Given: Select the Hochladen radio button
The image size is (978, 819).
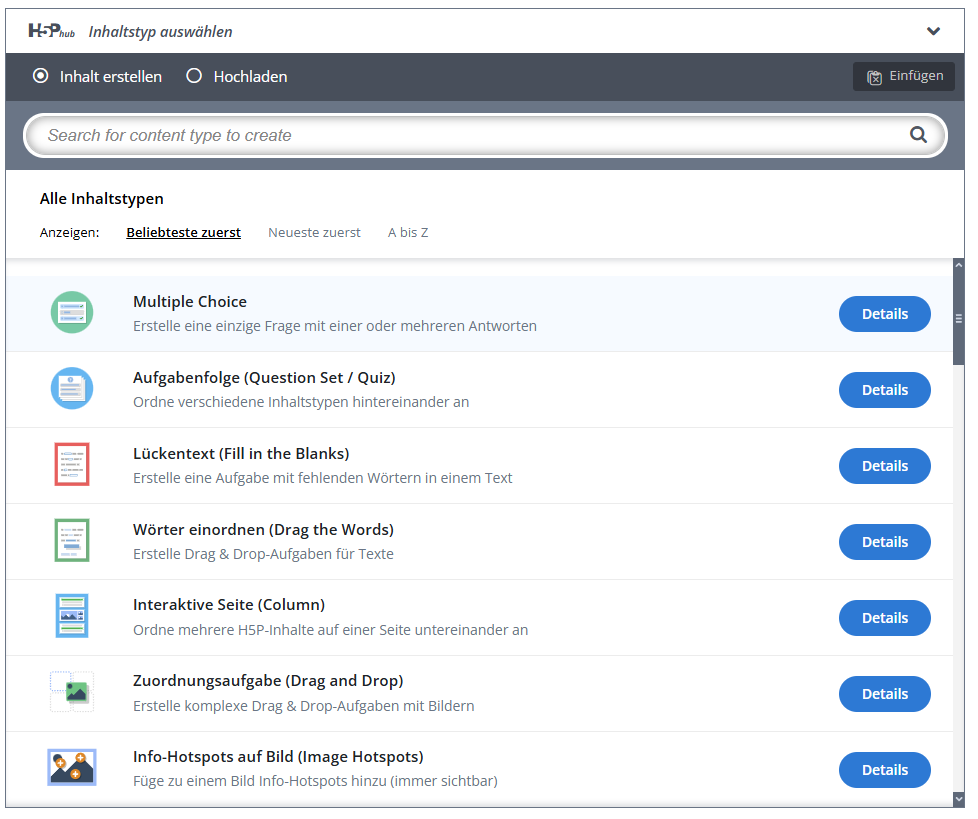Looking at the screenshot, I should click(195, 76).
